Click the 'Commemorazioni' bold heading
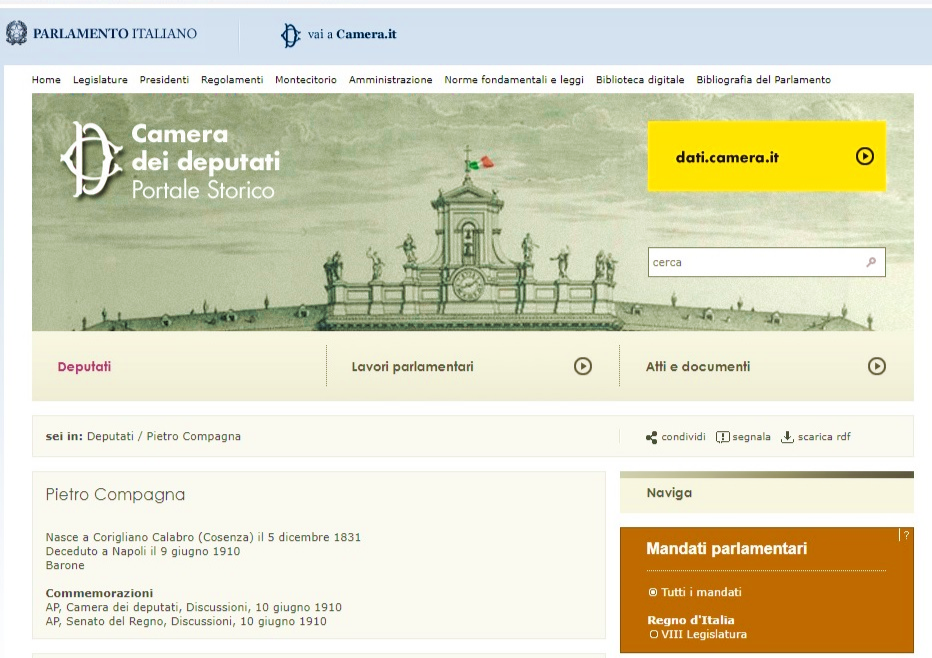Screen dimensions: 932x658 pos(99,593)
